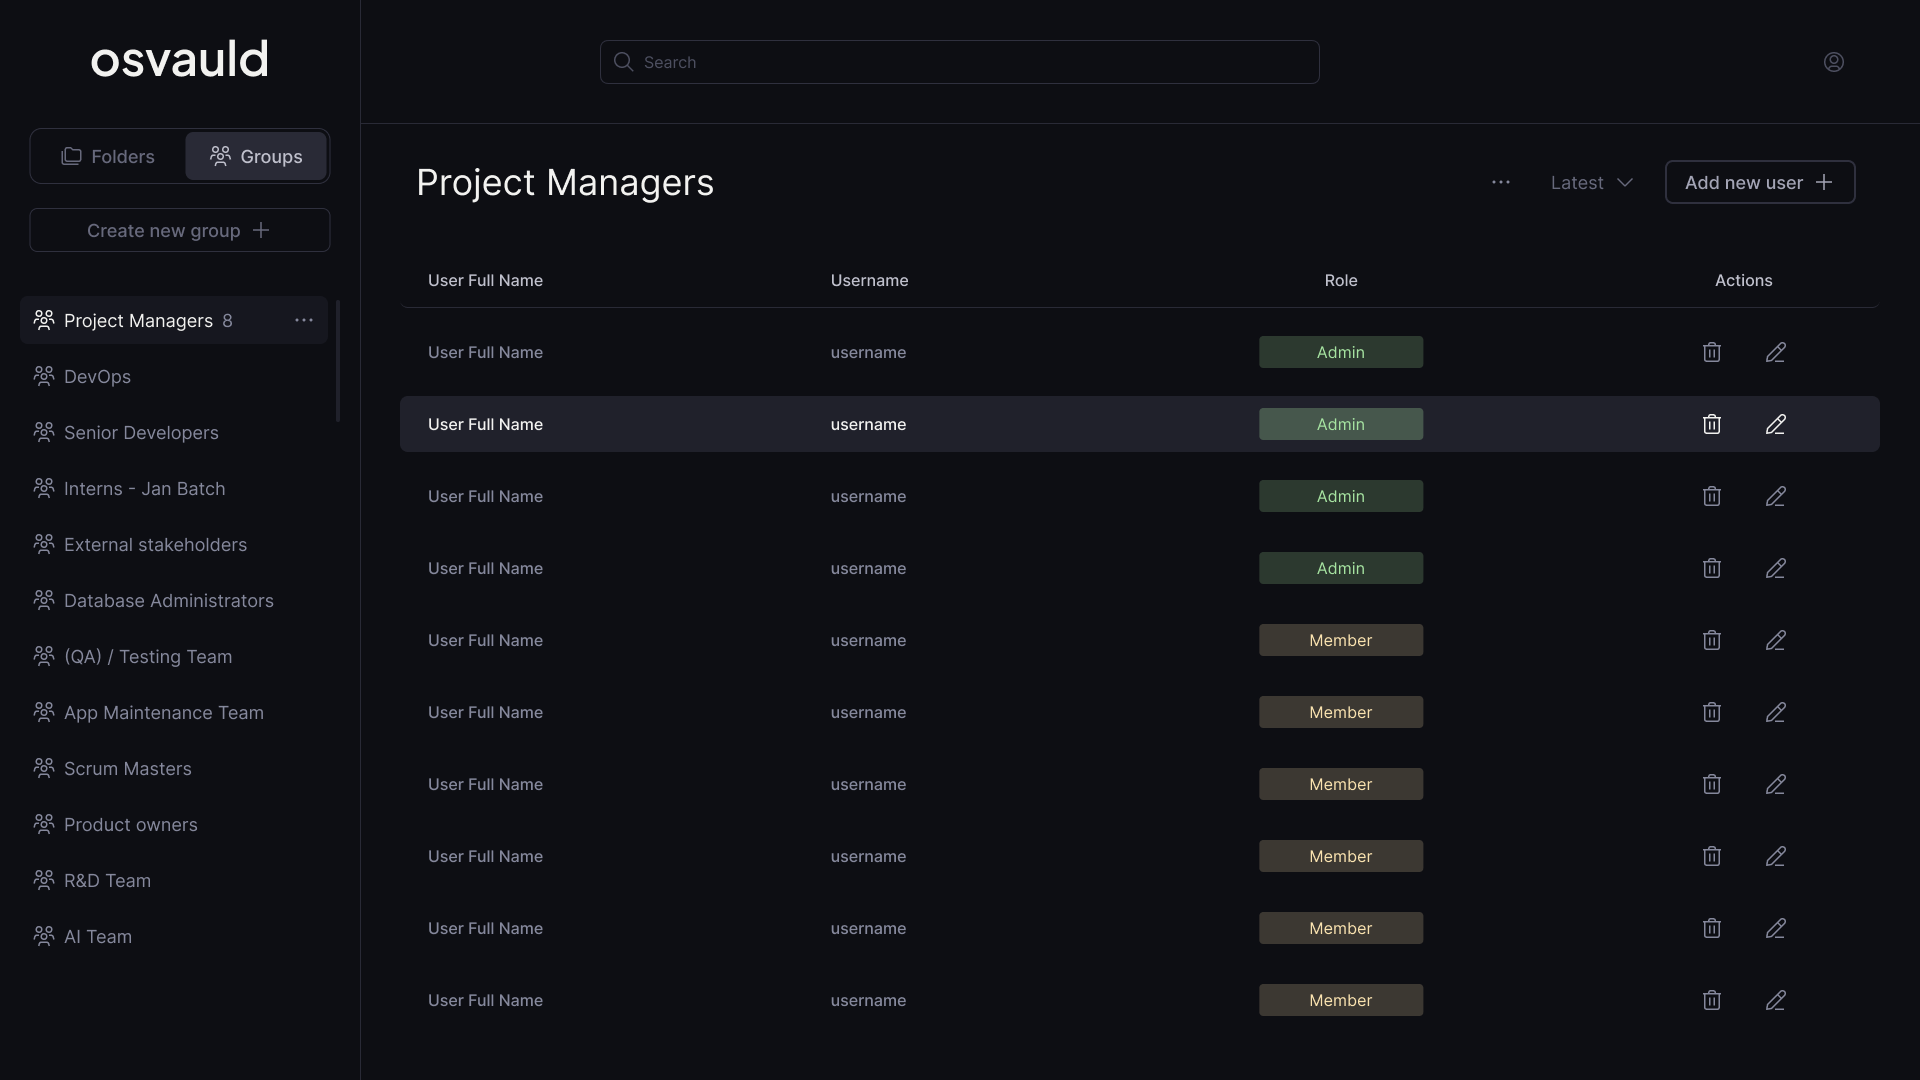This screenshot has height=1080, width=1920.
Task: Edit user in the third Admin row
Action: point(1775,496)
